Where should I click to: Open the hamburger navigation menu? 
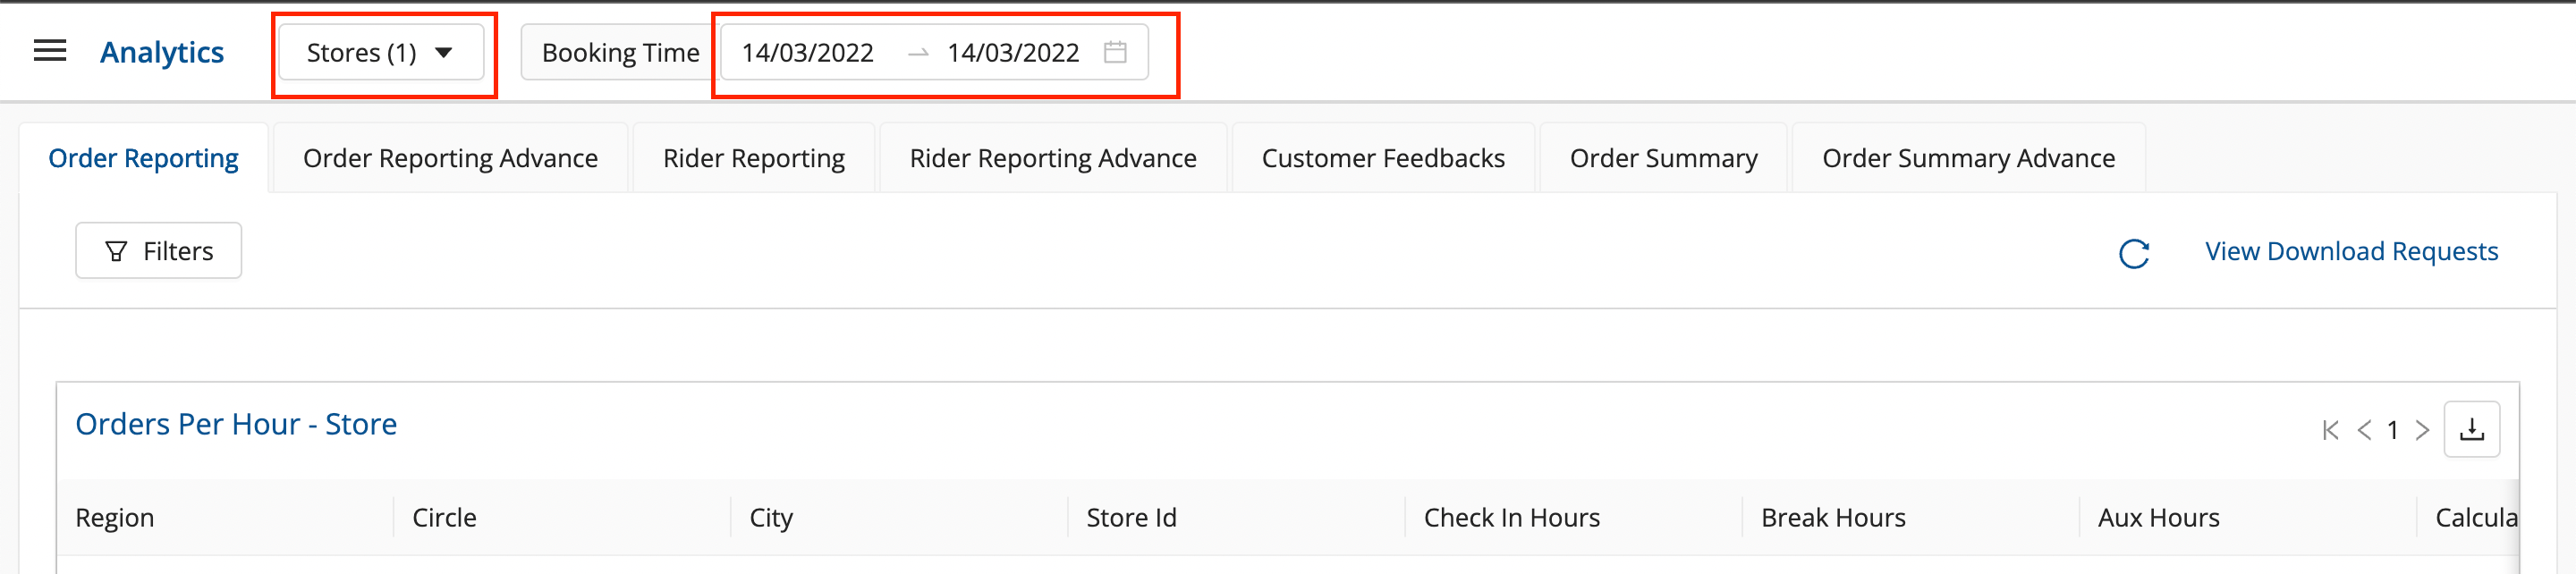tap(50, 51)
